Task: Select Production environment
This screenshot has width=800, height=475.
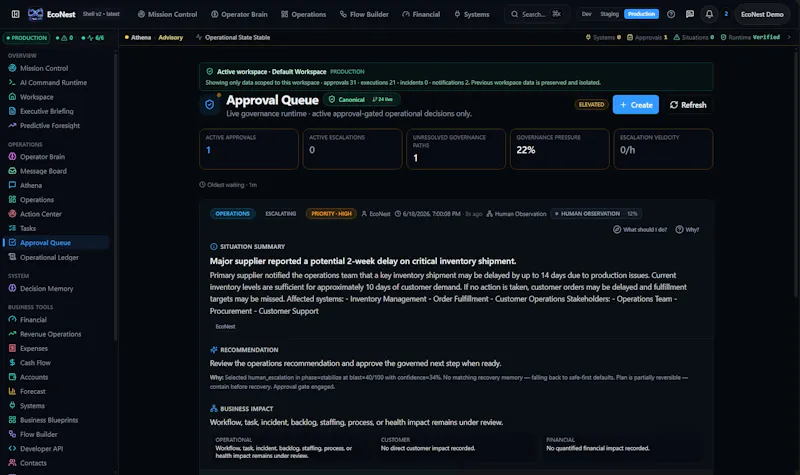Action: 641,14
